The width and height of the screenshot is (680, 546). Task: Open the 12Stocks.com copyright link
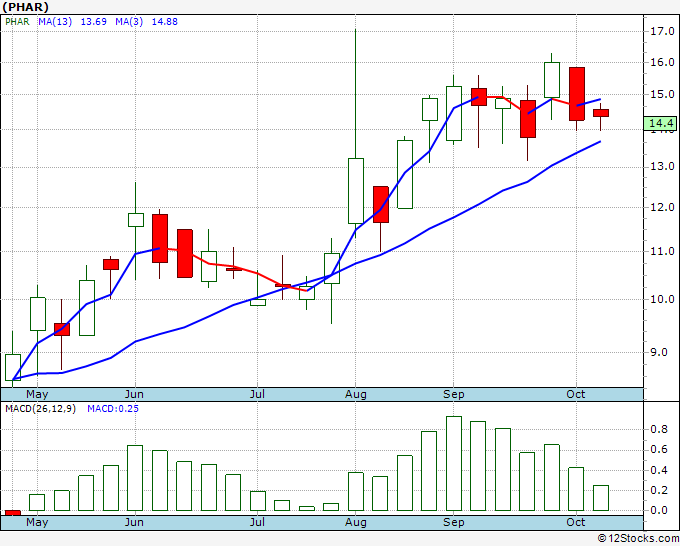pos(638,538)
